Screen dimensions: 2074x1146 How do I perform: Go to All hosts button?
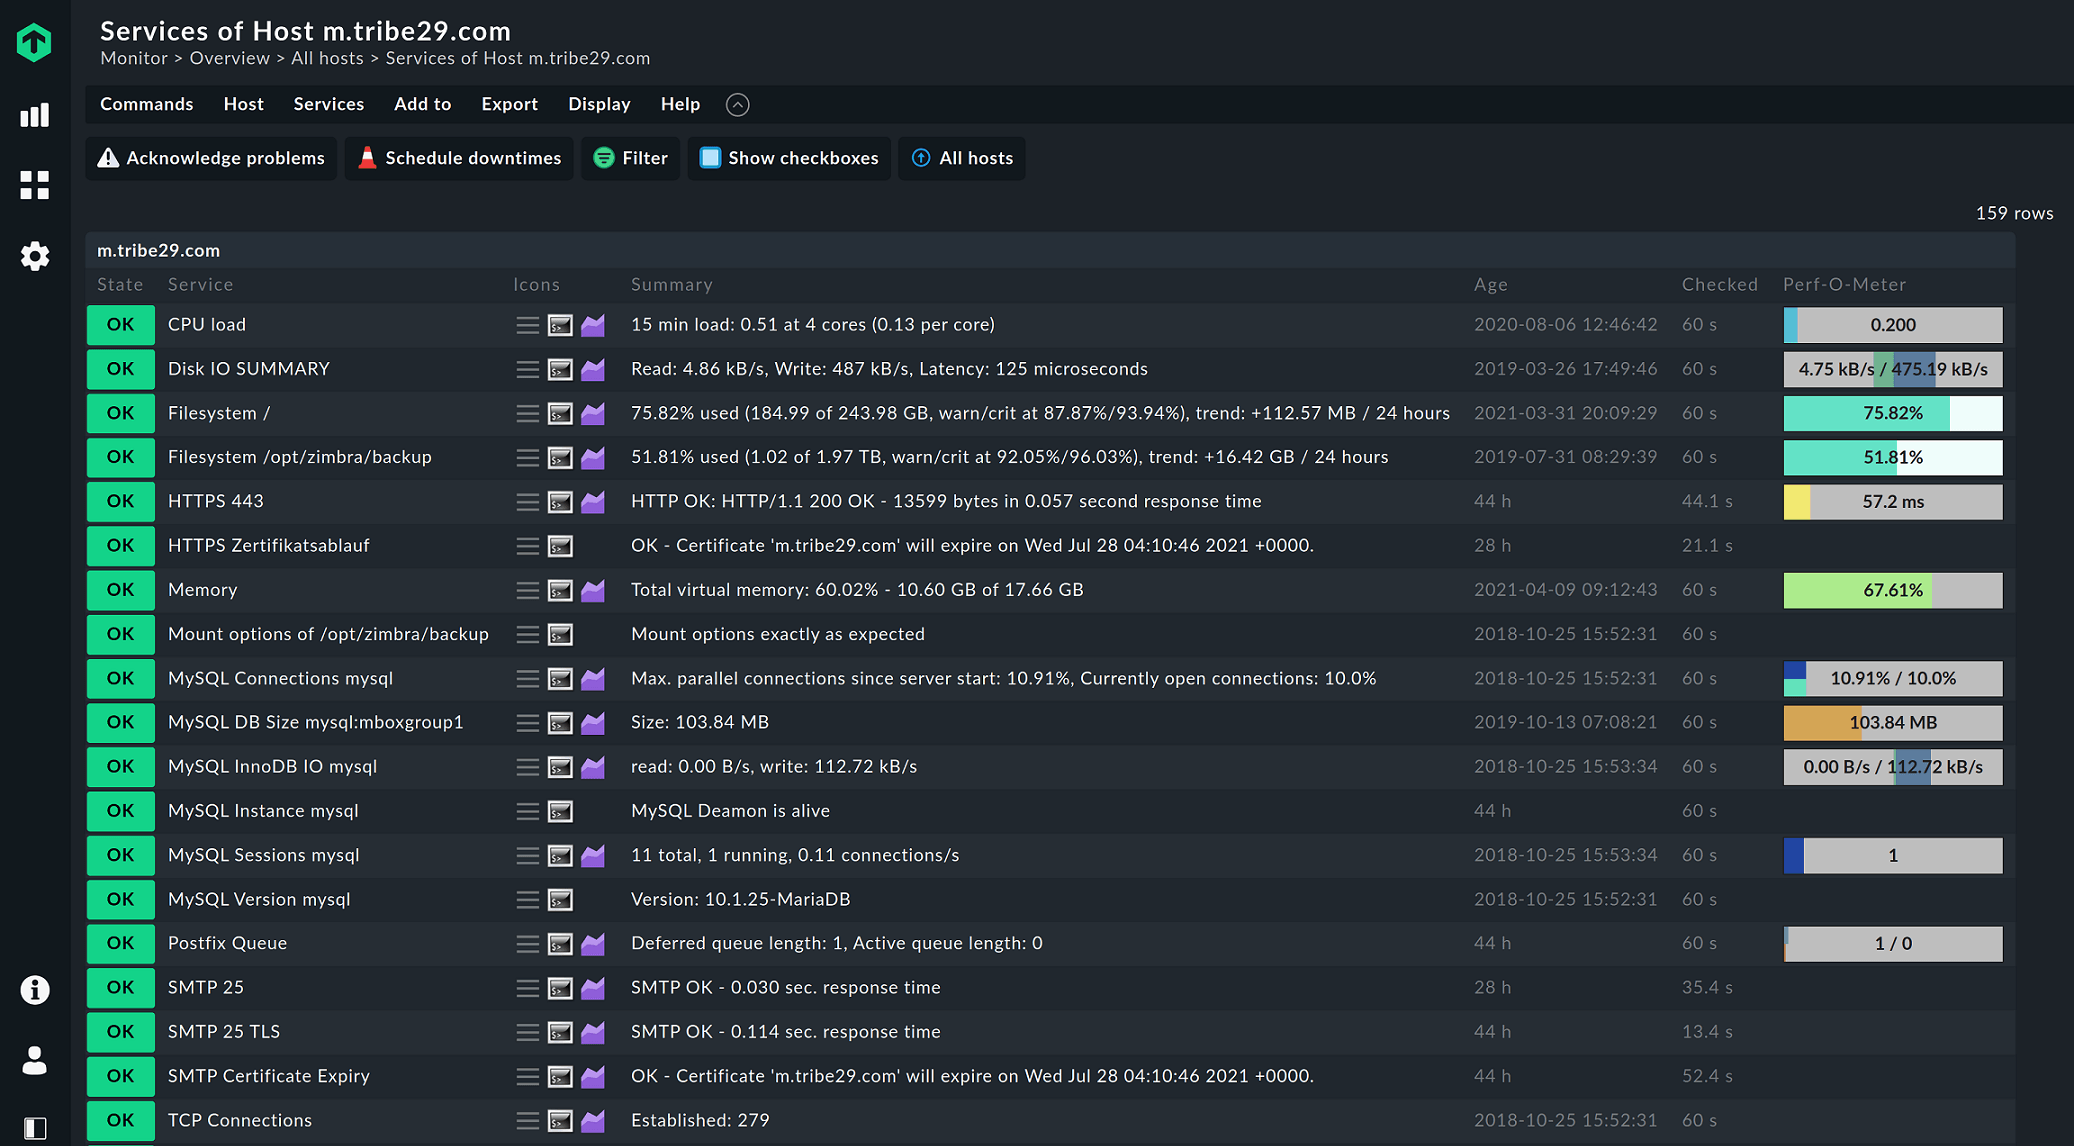pos(962,158)
